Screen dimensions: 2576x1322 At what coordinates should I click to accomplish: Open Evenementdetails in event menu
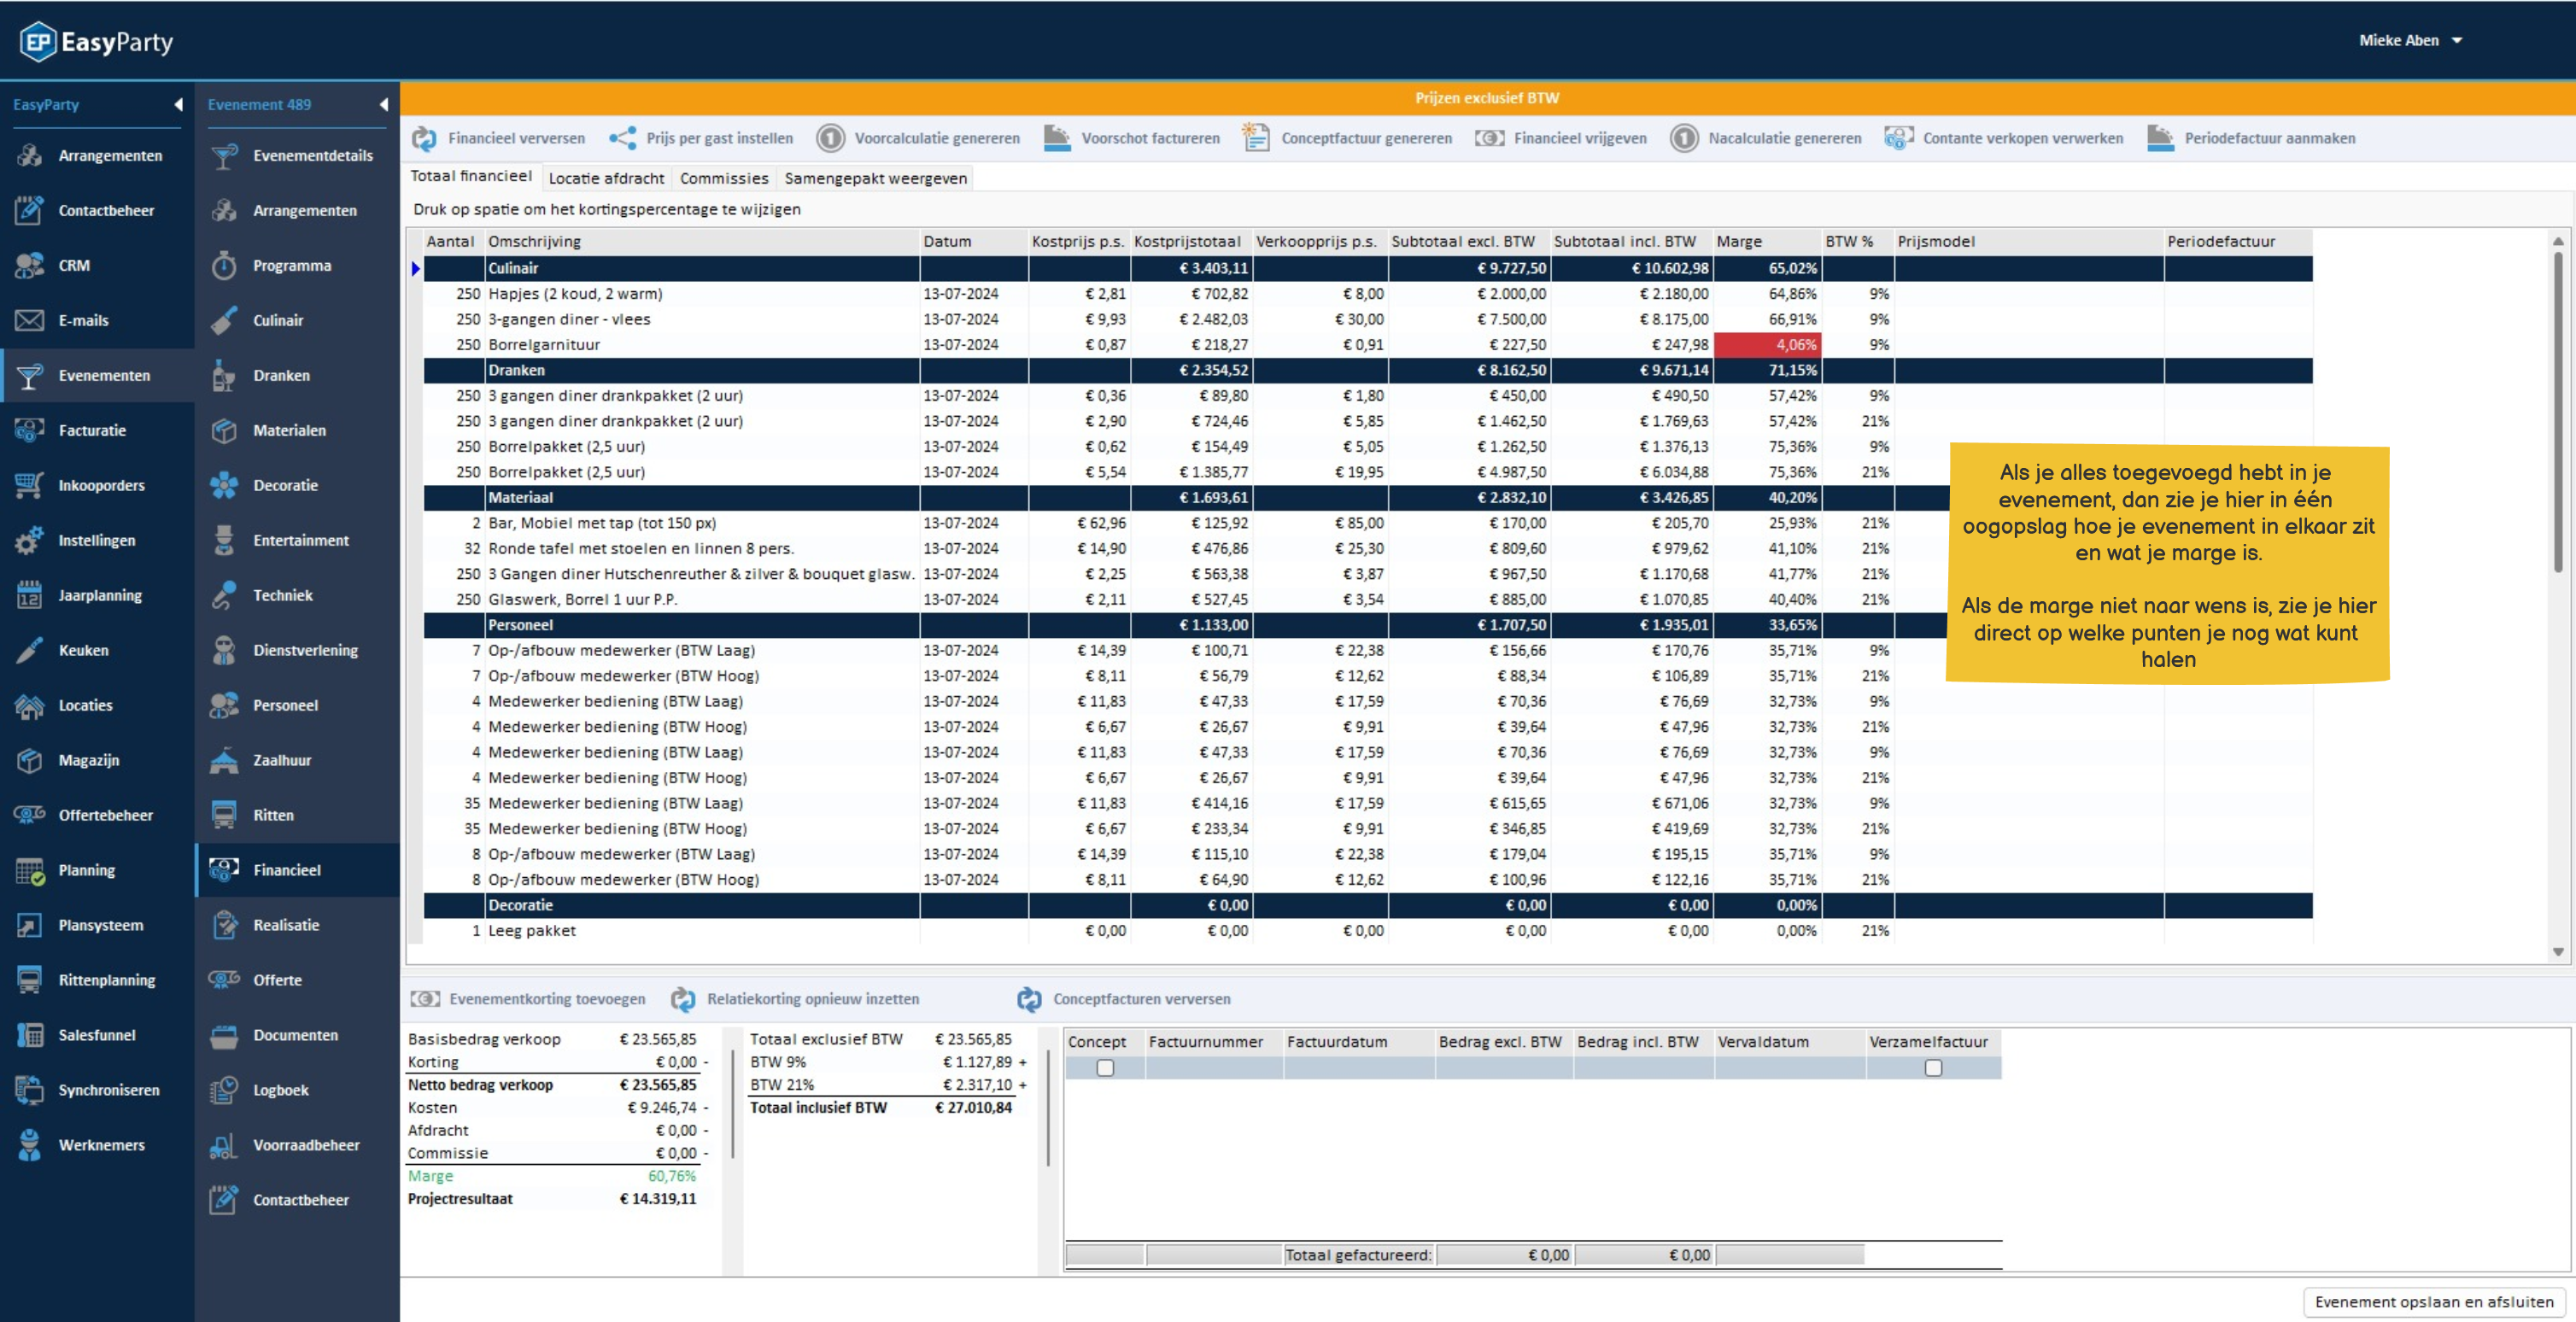point(297,155)
